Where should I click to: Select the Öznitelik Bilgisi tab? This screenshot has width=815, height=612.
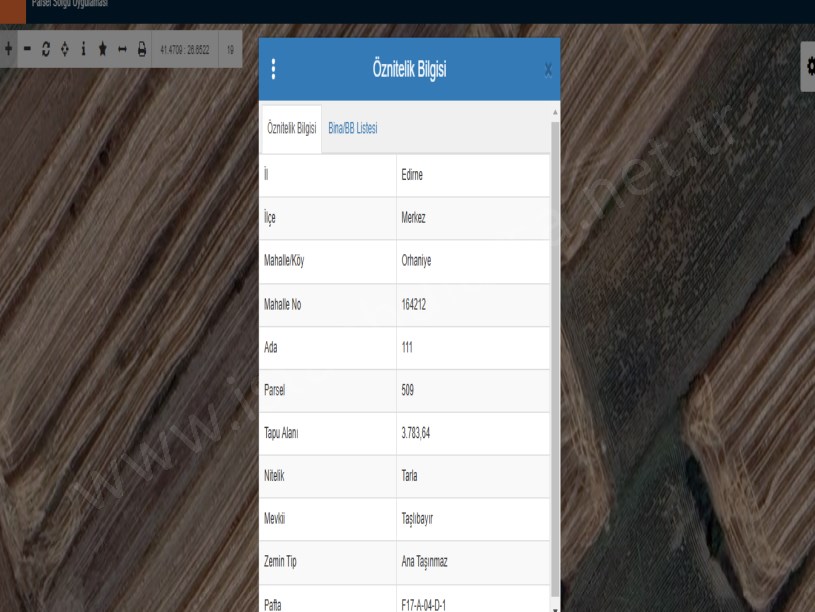(291, 128)
